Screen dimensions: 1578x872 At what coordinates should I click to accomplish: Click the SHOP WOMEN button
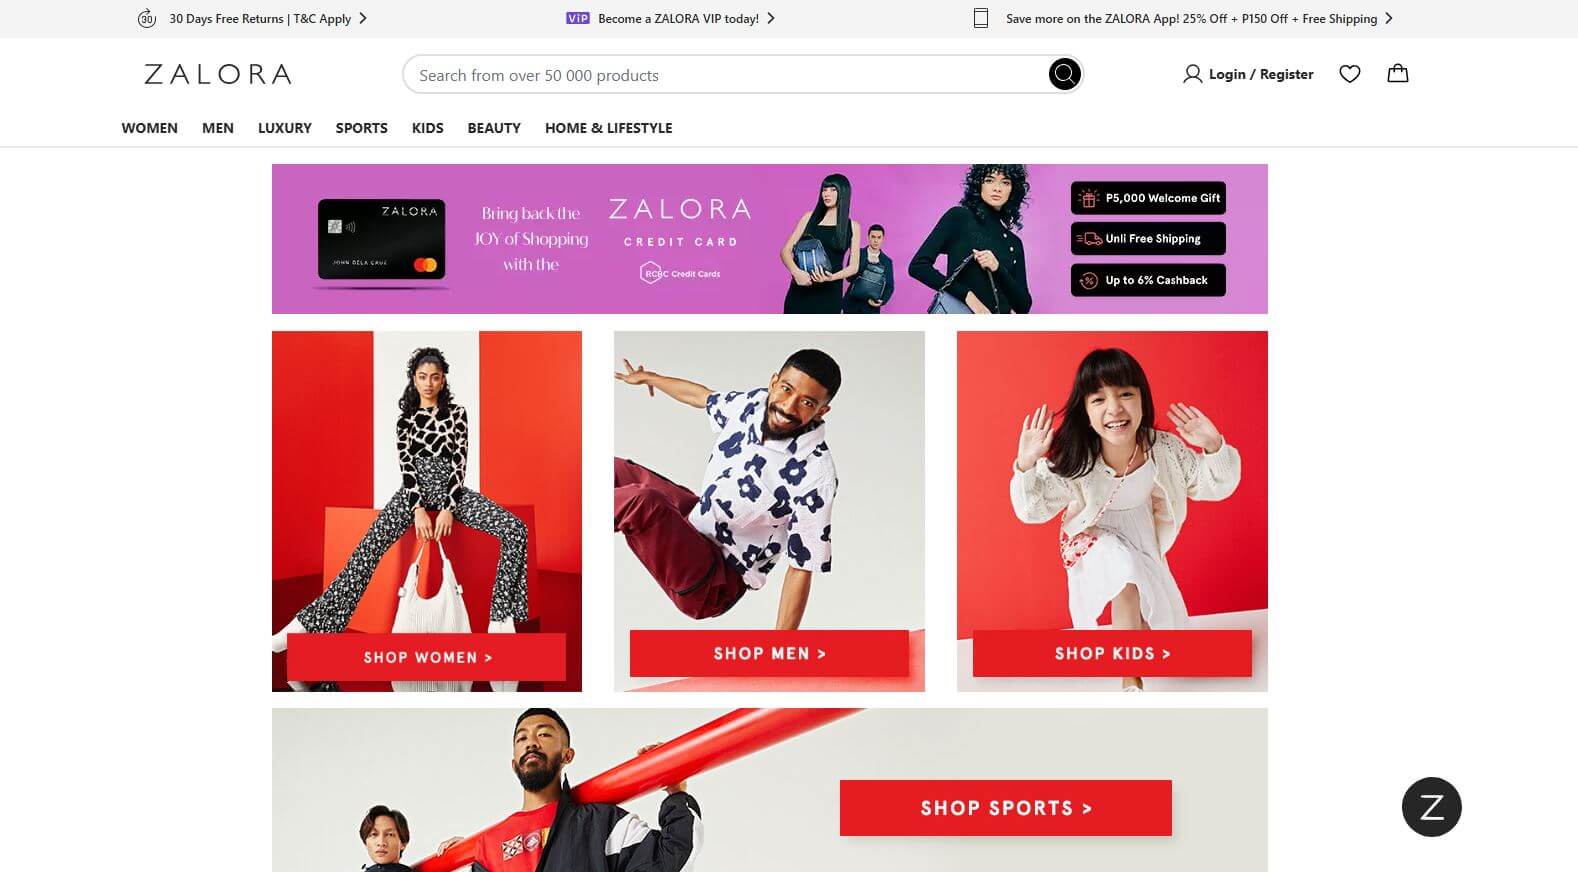point(427,657)
